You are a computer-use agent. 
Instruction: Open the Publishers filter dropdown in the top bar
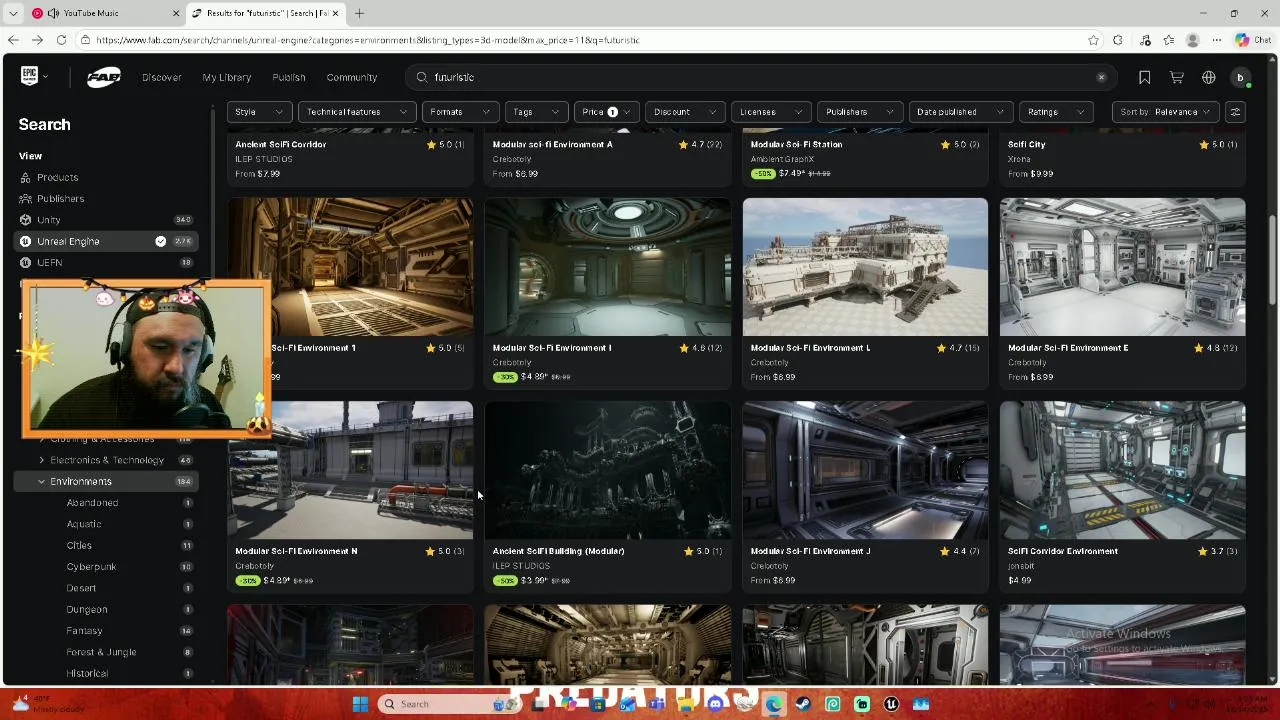pyautogui.click(x=860, y=112)
